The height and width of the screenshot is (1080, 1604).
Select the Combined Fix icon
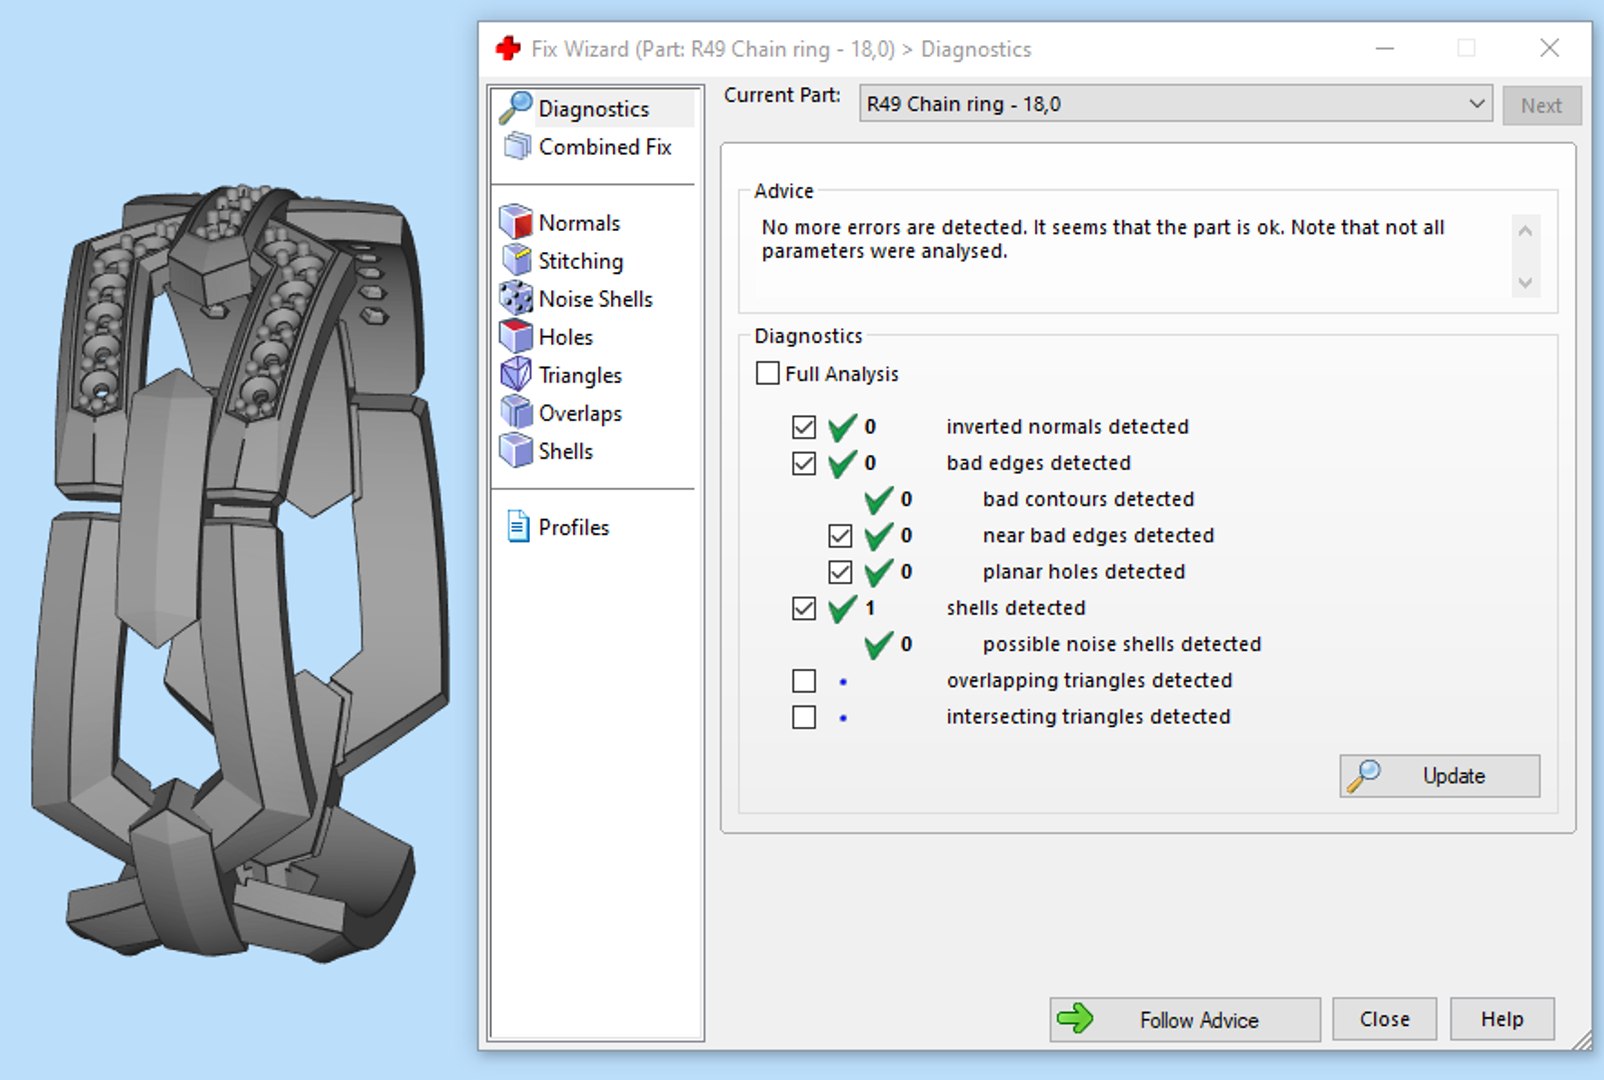pyautogui.click(x=517, y=146)
